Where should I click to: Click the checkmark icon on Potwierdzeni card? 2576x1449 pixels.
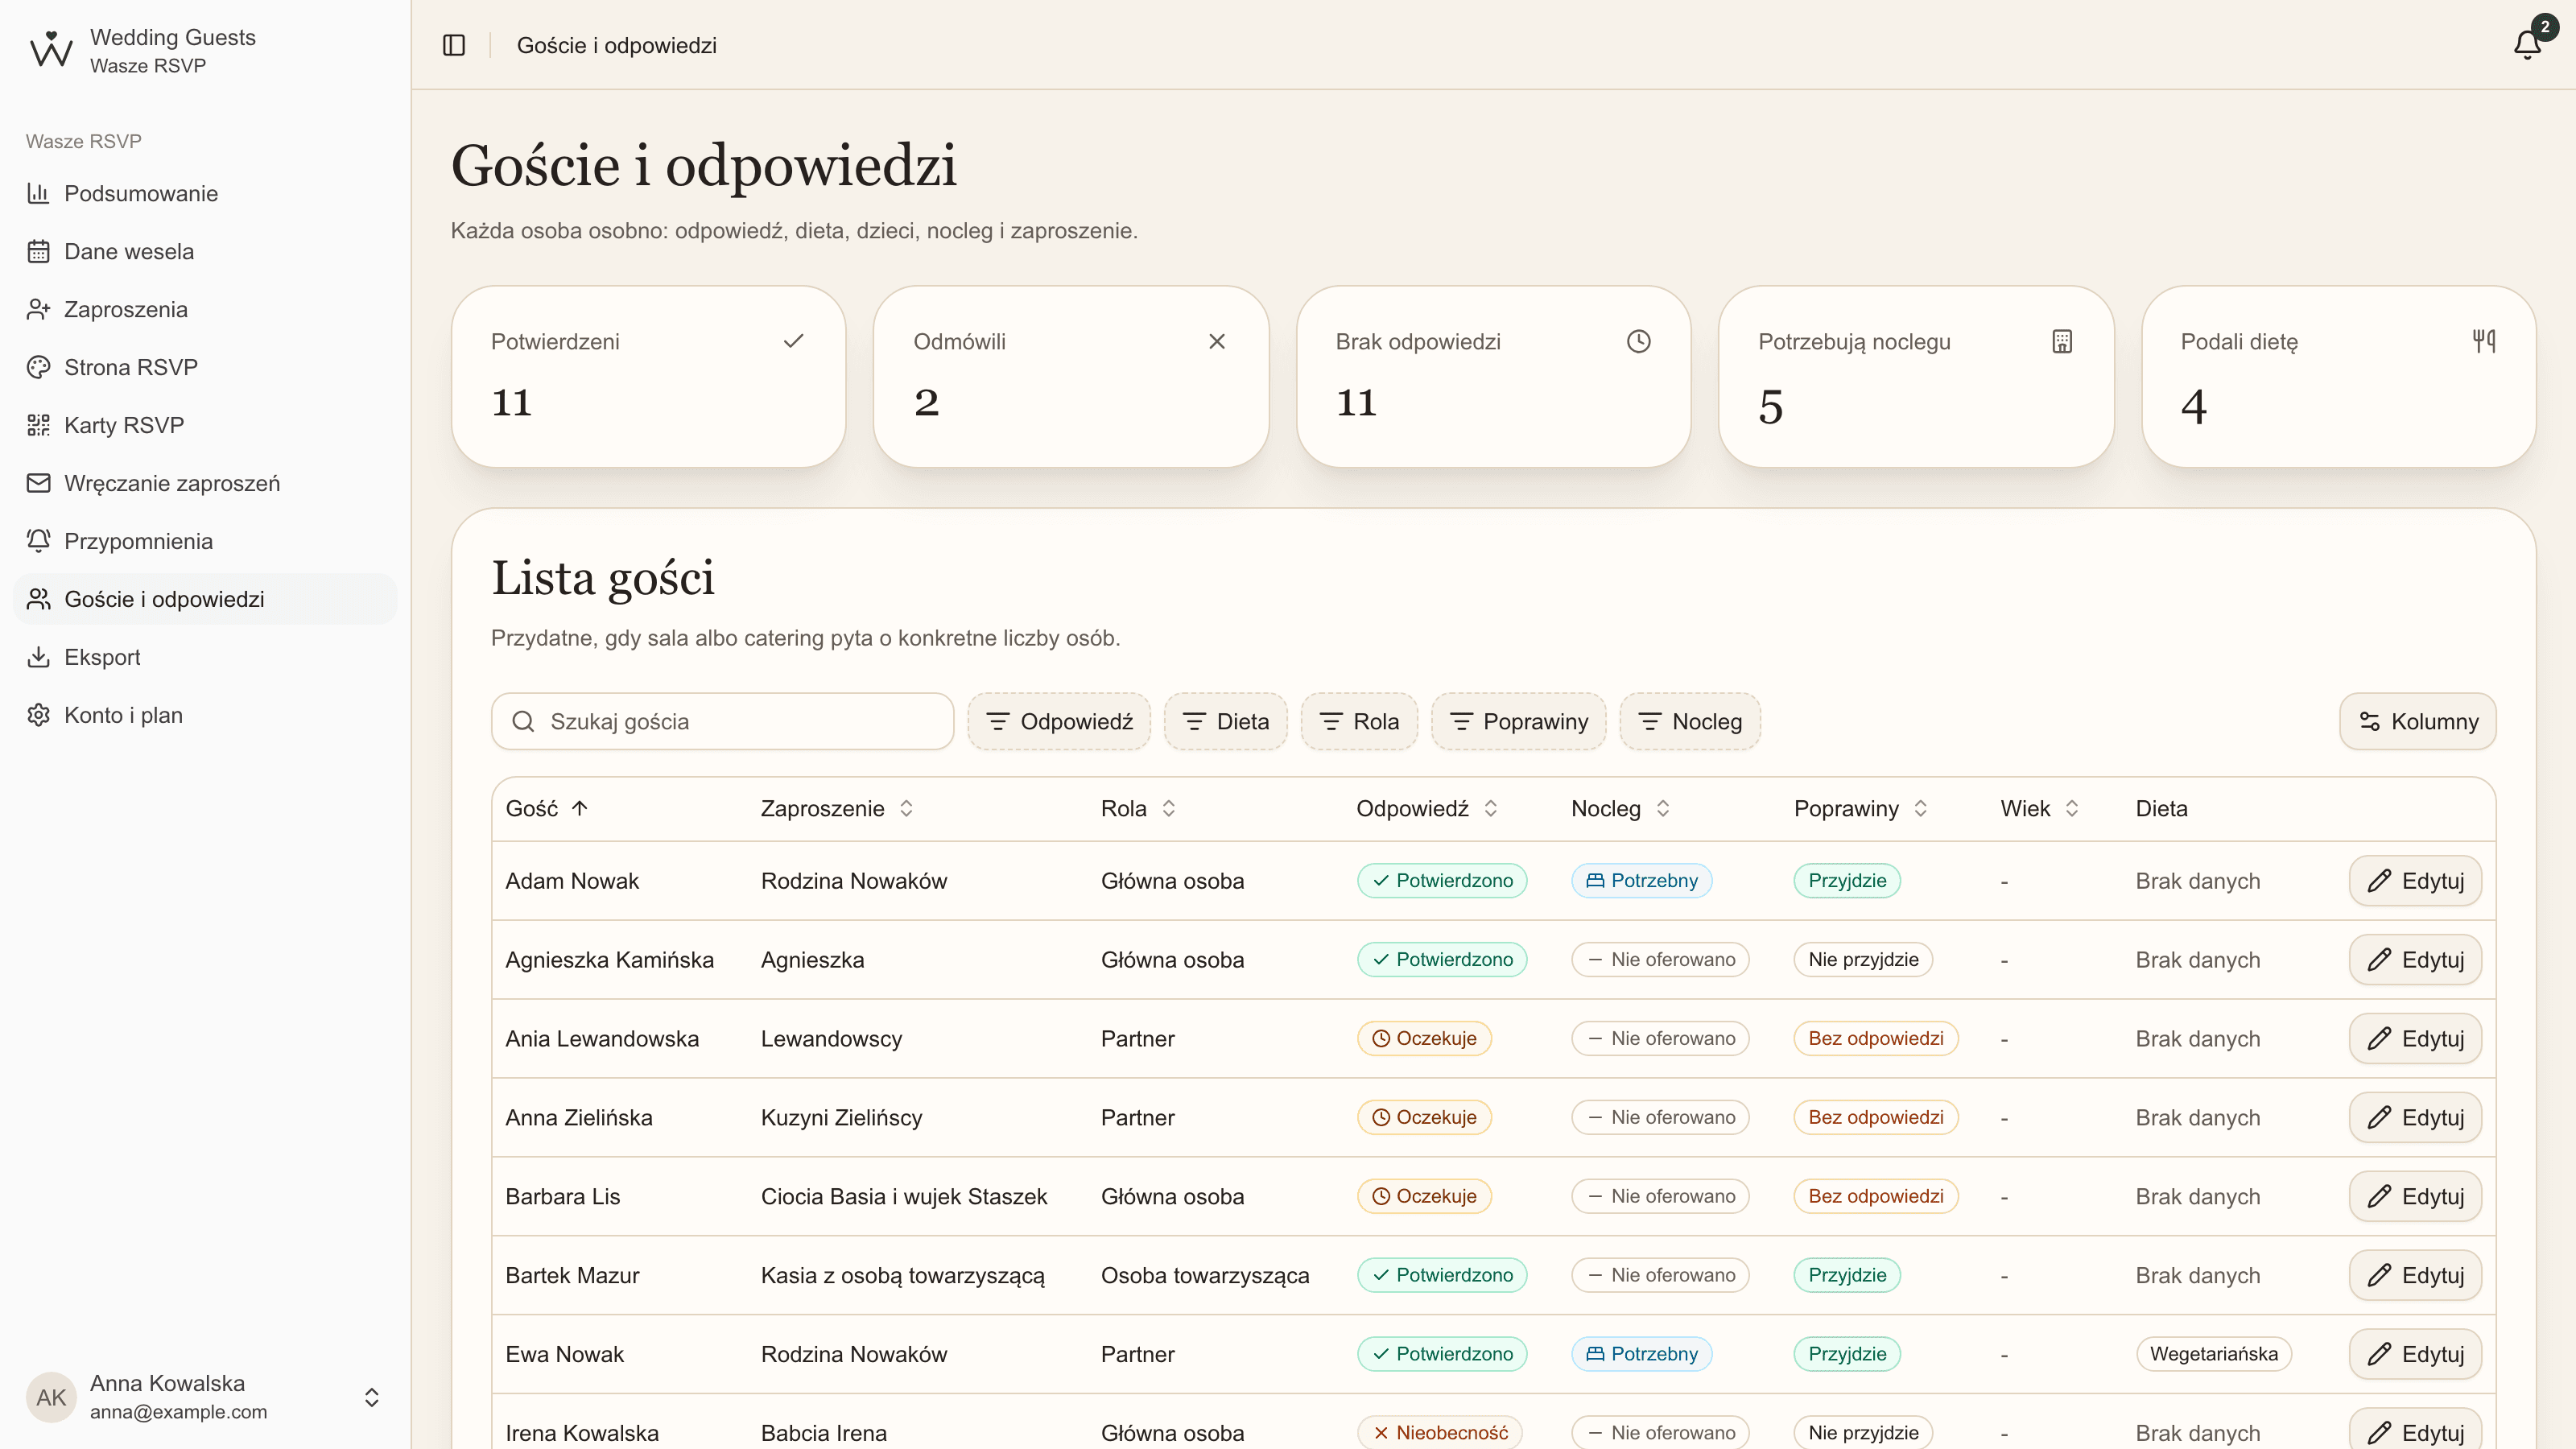coord(793,341)
